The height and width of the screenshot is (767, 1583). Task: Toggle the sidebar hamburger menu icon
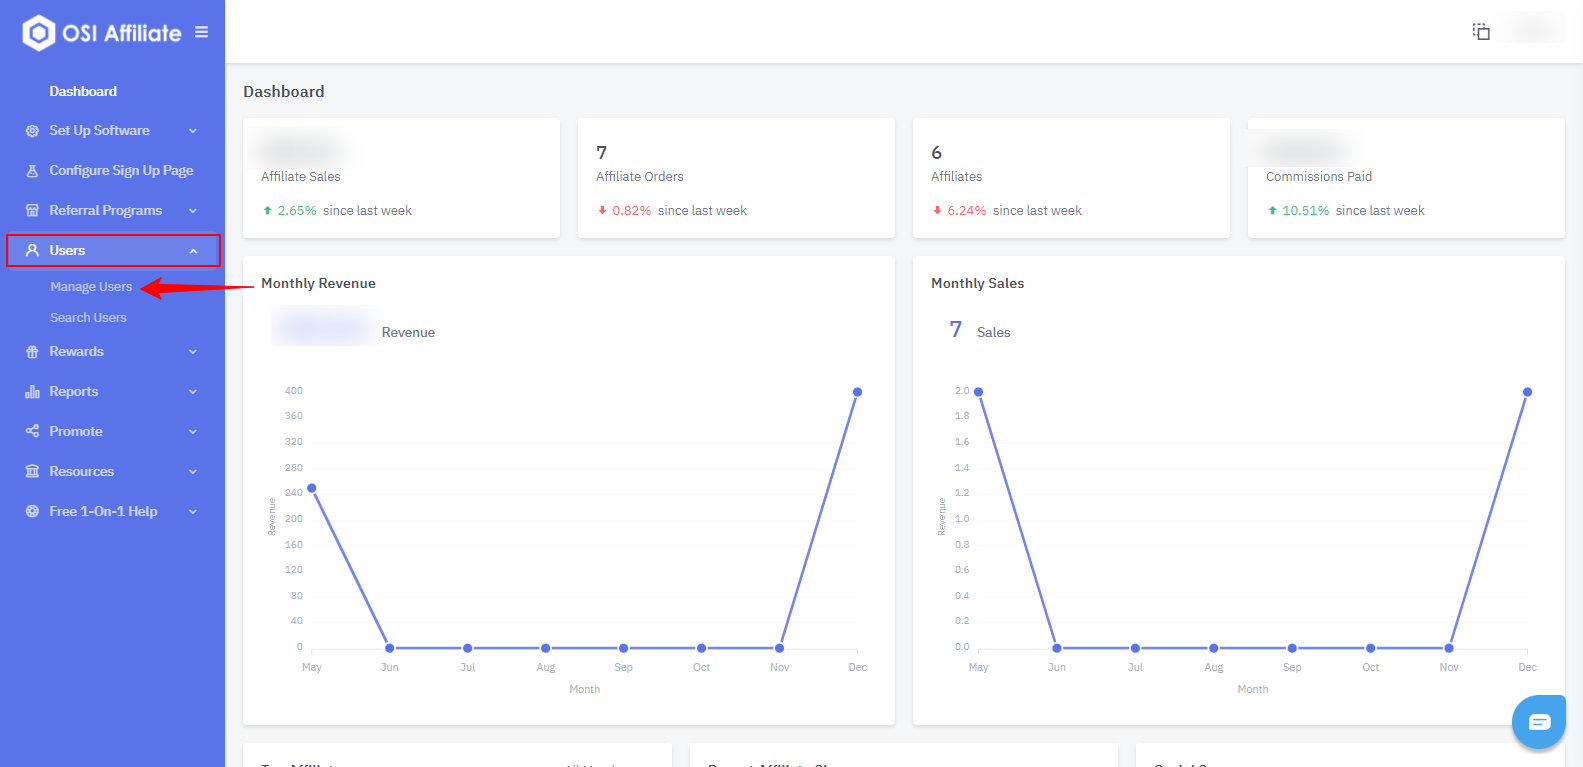pos(201,32)
